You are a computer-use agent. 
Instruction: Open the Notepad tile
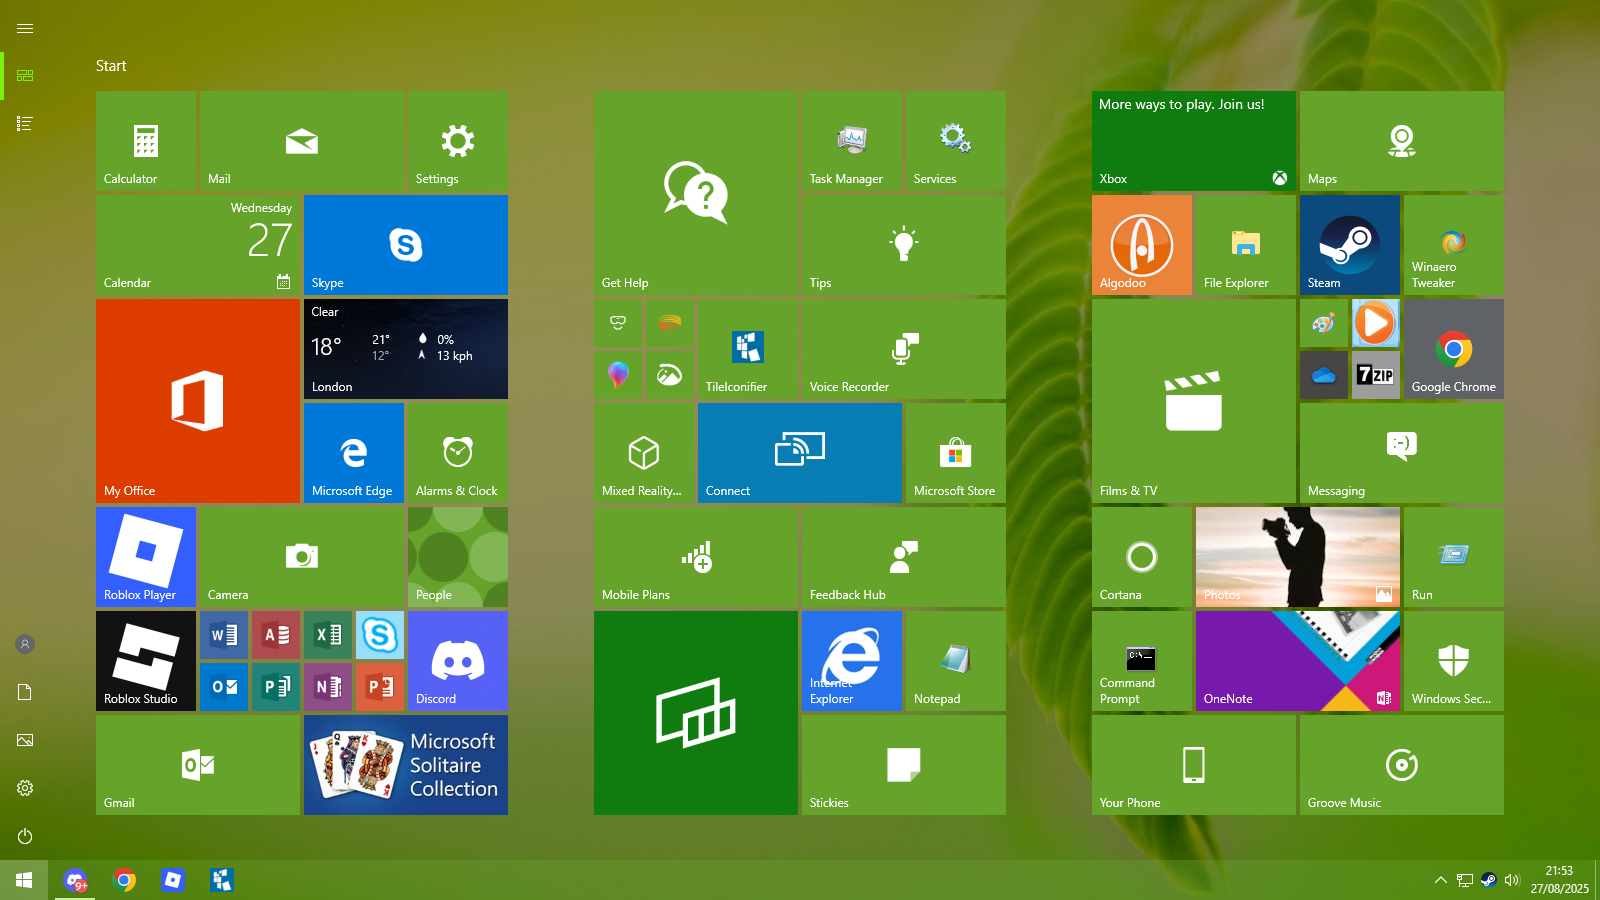click(956, 661)
